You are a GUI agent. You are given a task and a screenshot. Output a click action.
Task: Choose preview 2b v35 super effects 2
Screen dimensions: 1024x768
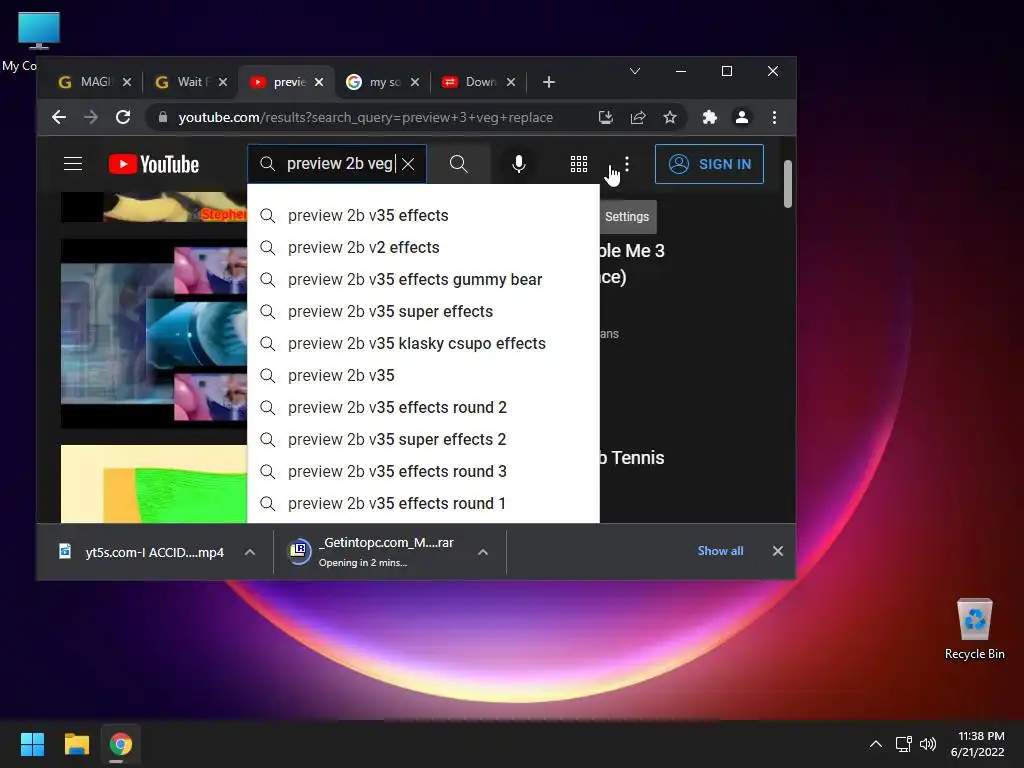[x=423, y=440]
